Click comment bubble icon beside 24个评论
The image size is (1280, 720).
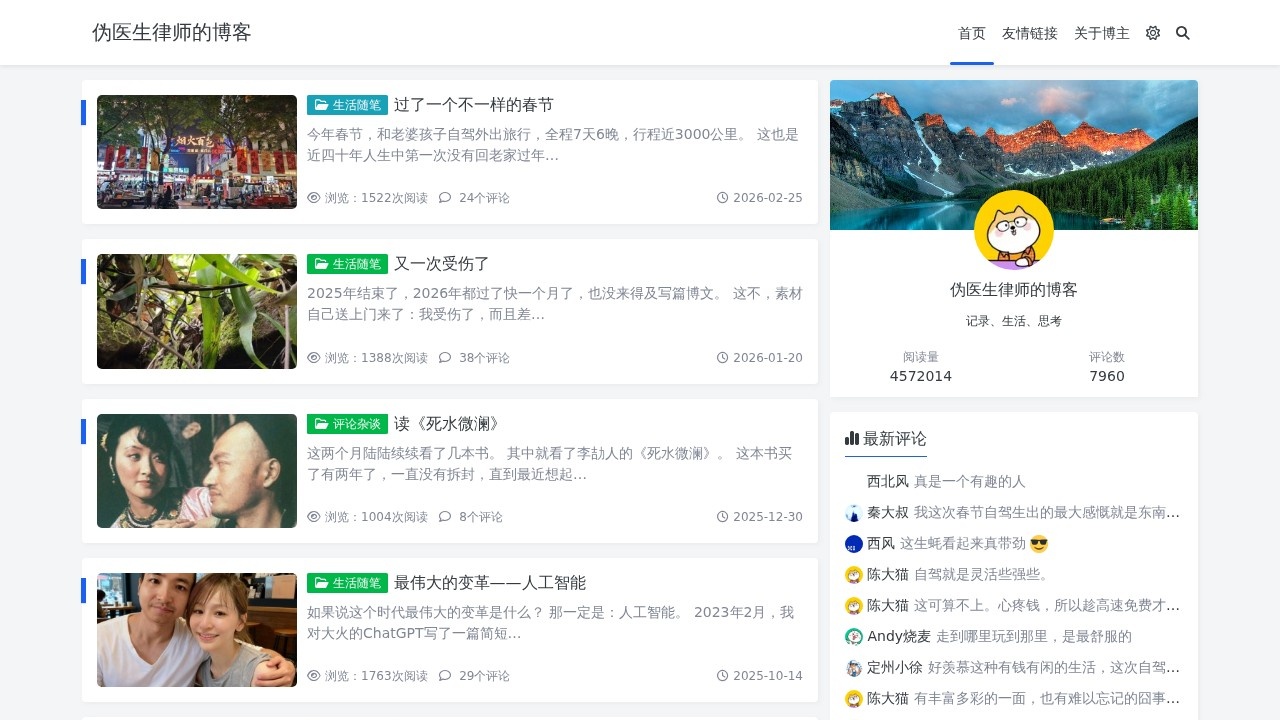(445, 198)
